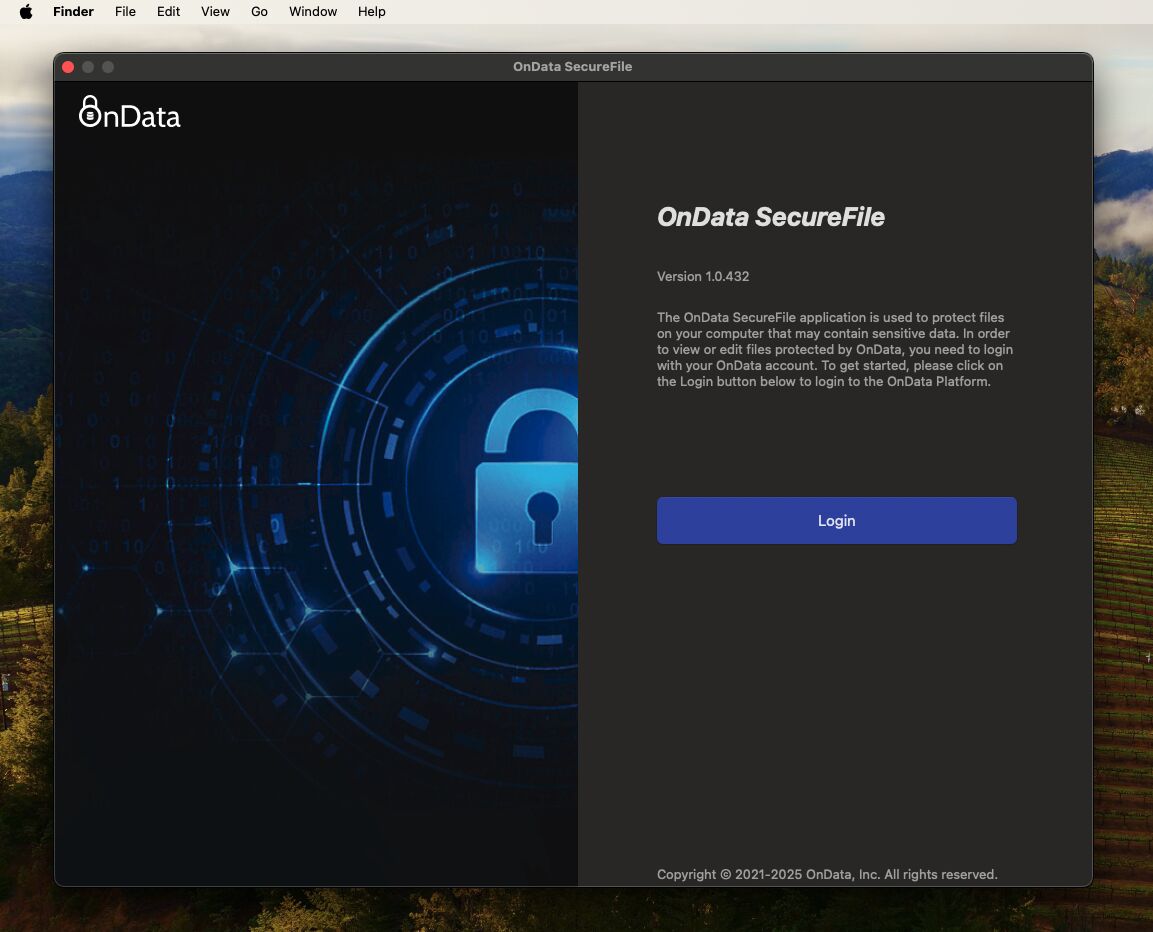Open the Finder menu
This screenshot has height=932, width=1153.
pos(74,11)
